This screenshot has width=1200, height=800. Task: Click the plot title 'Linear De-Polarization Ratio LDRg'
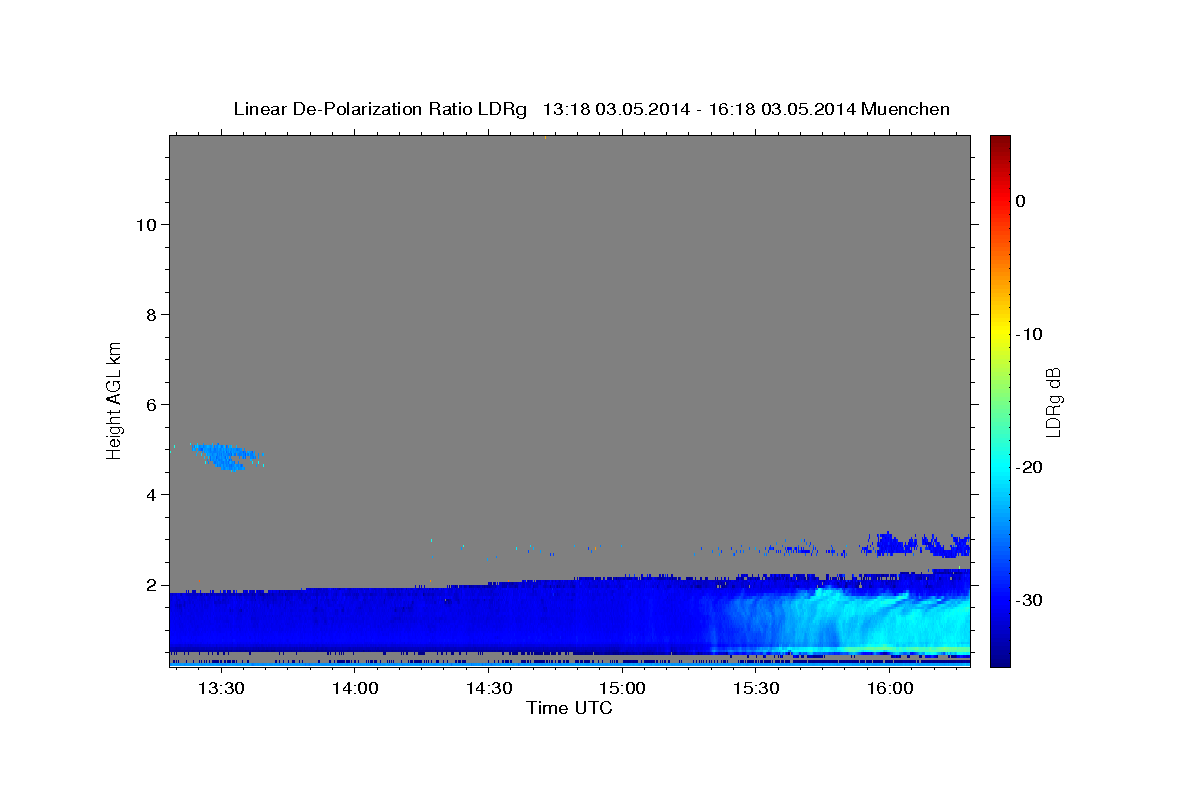point(380,109)
